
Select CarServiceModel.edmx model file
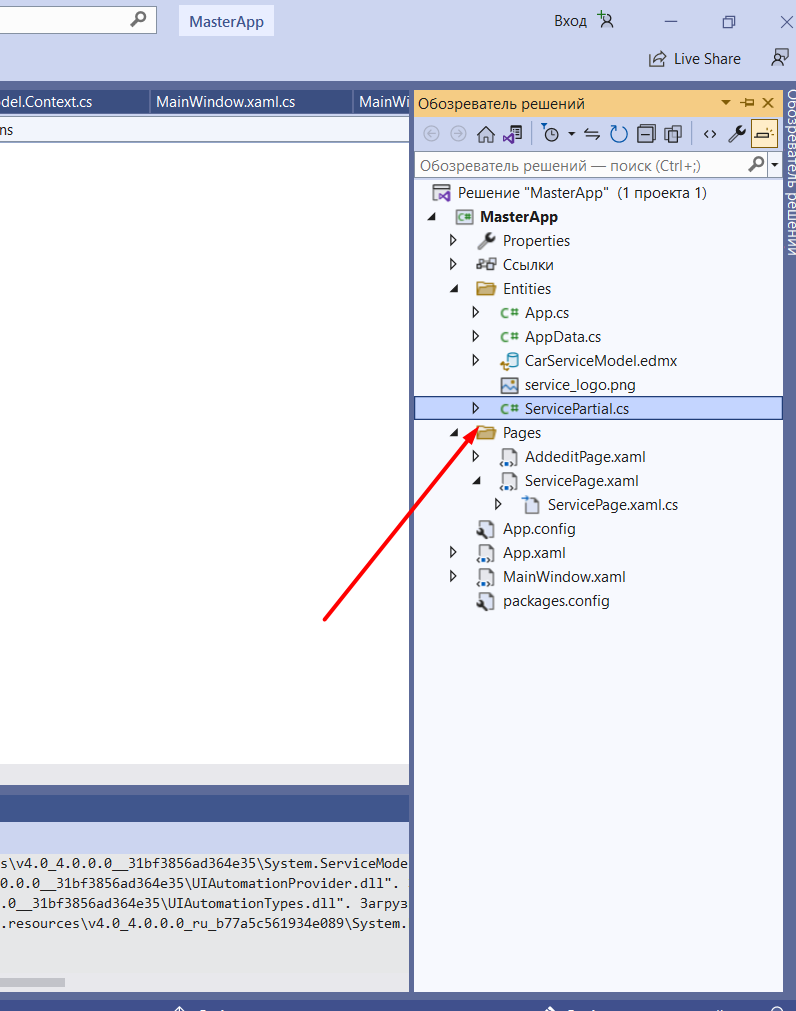pyautogui.click(x=600, y=360)
